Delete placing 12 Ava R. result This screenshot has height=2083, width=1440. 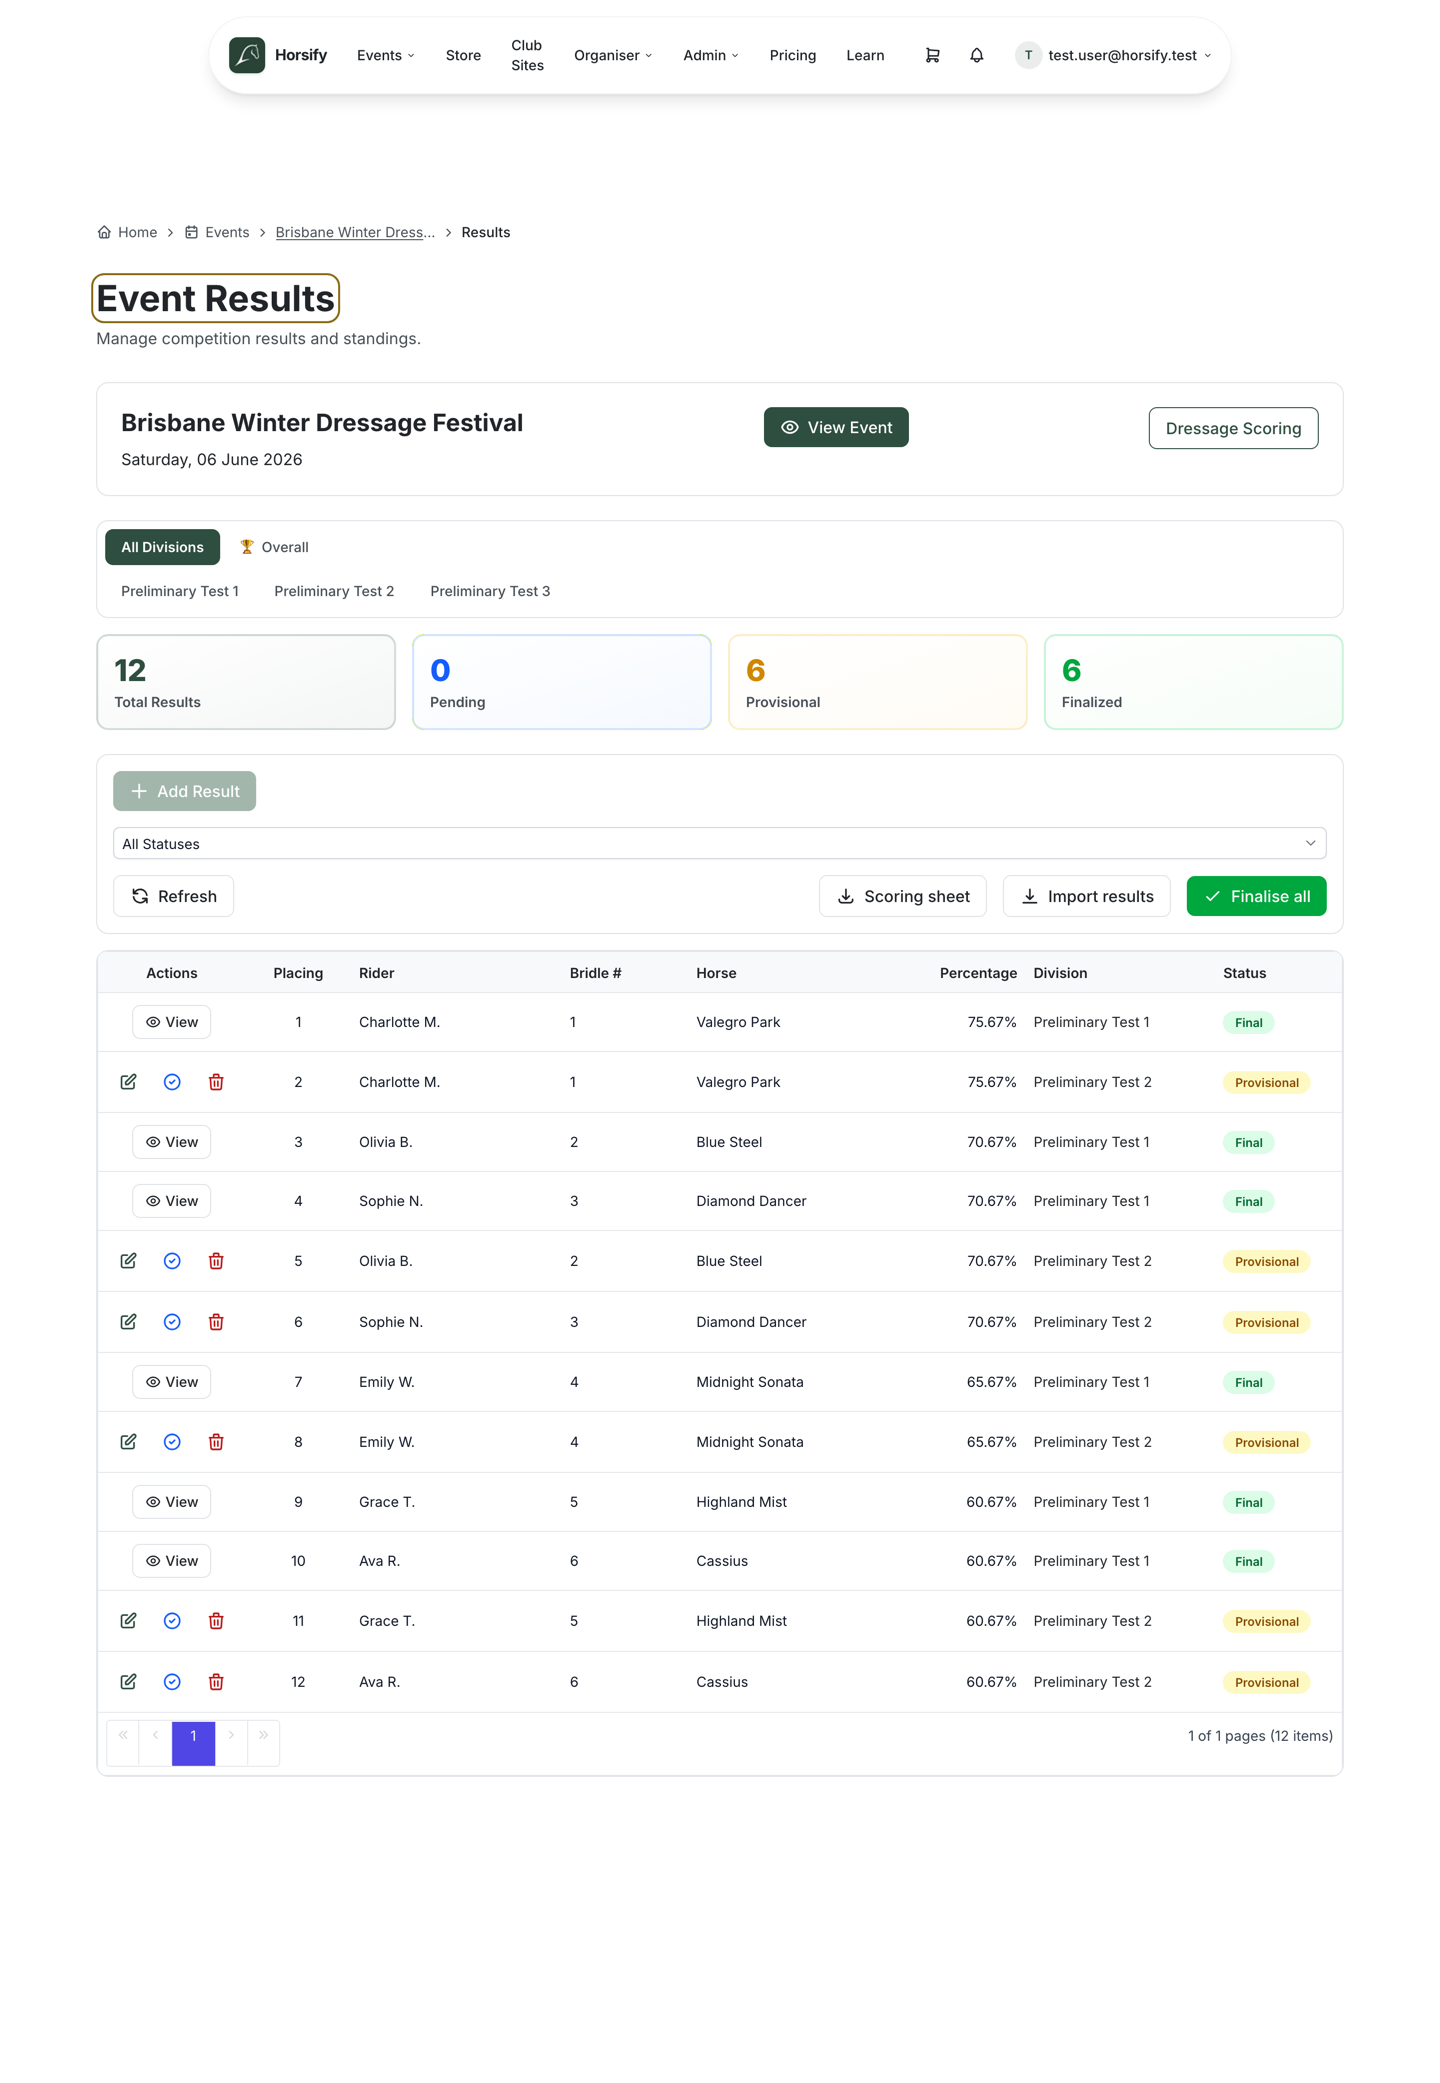click(x=216, y=1682)
